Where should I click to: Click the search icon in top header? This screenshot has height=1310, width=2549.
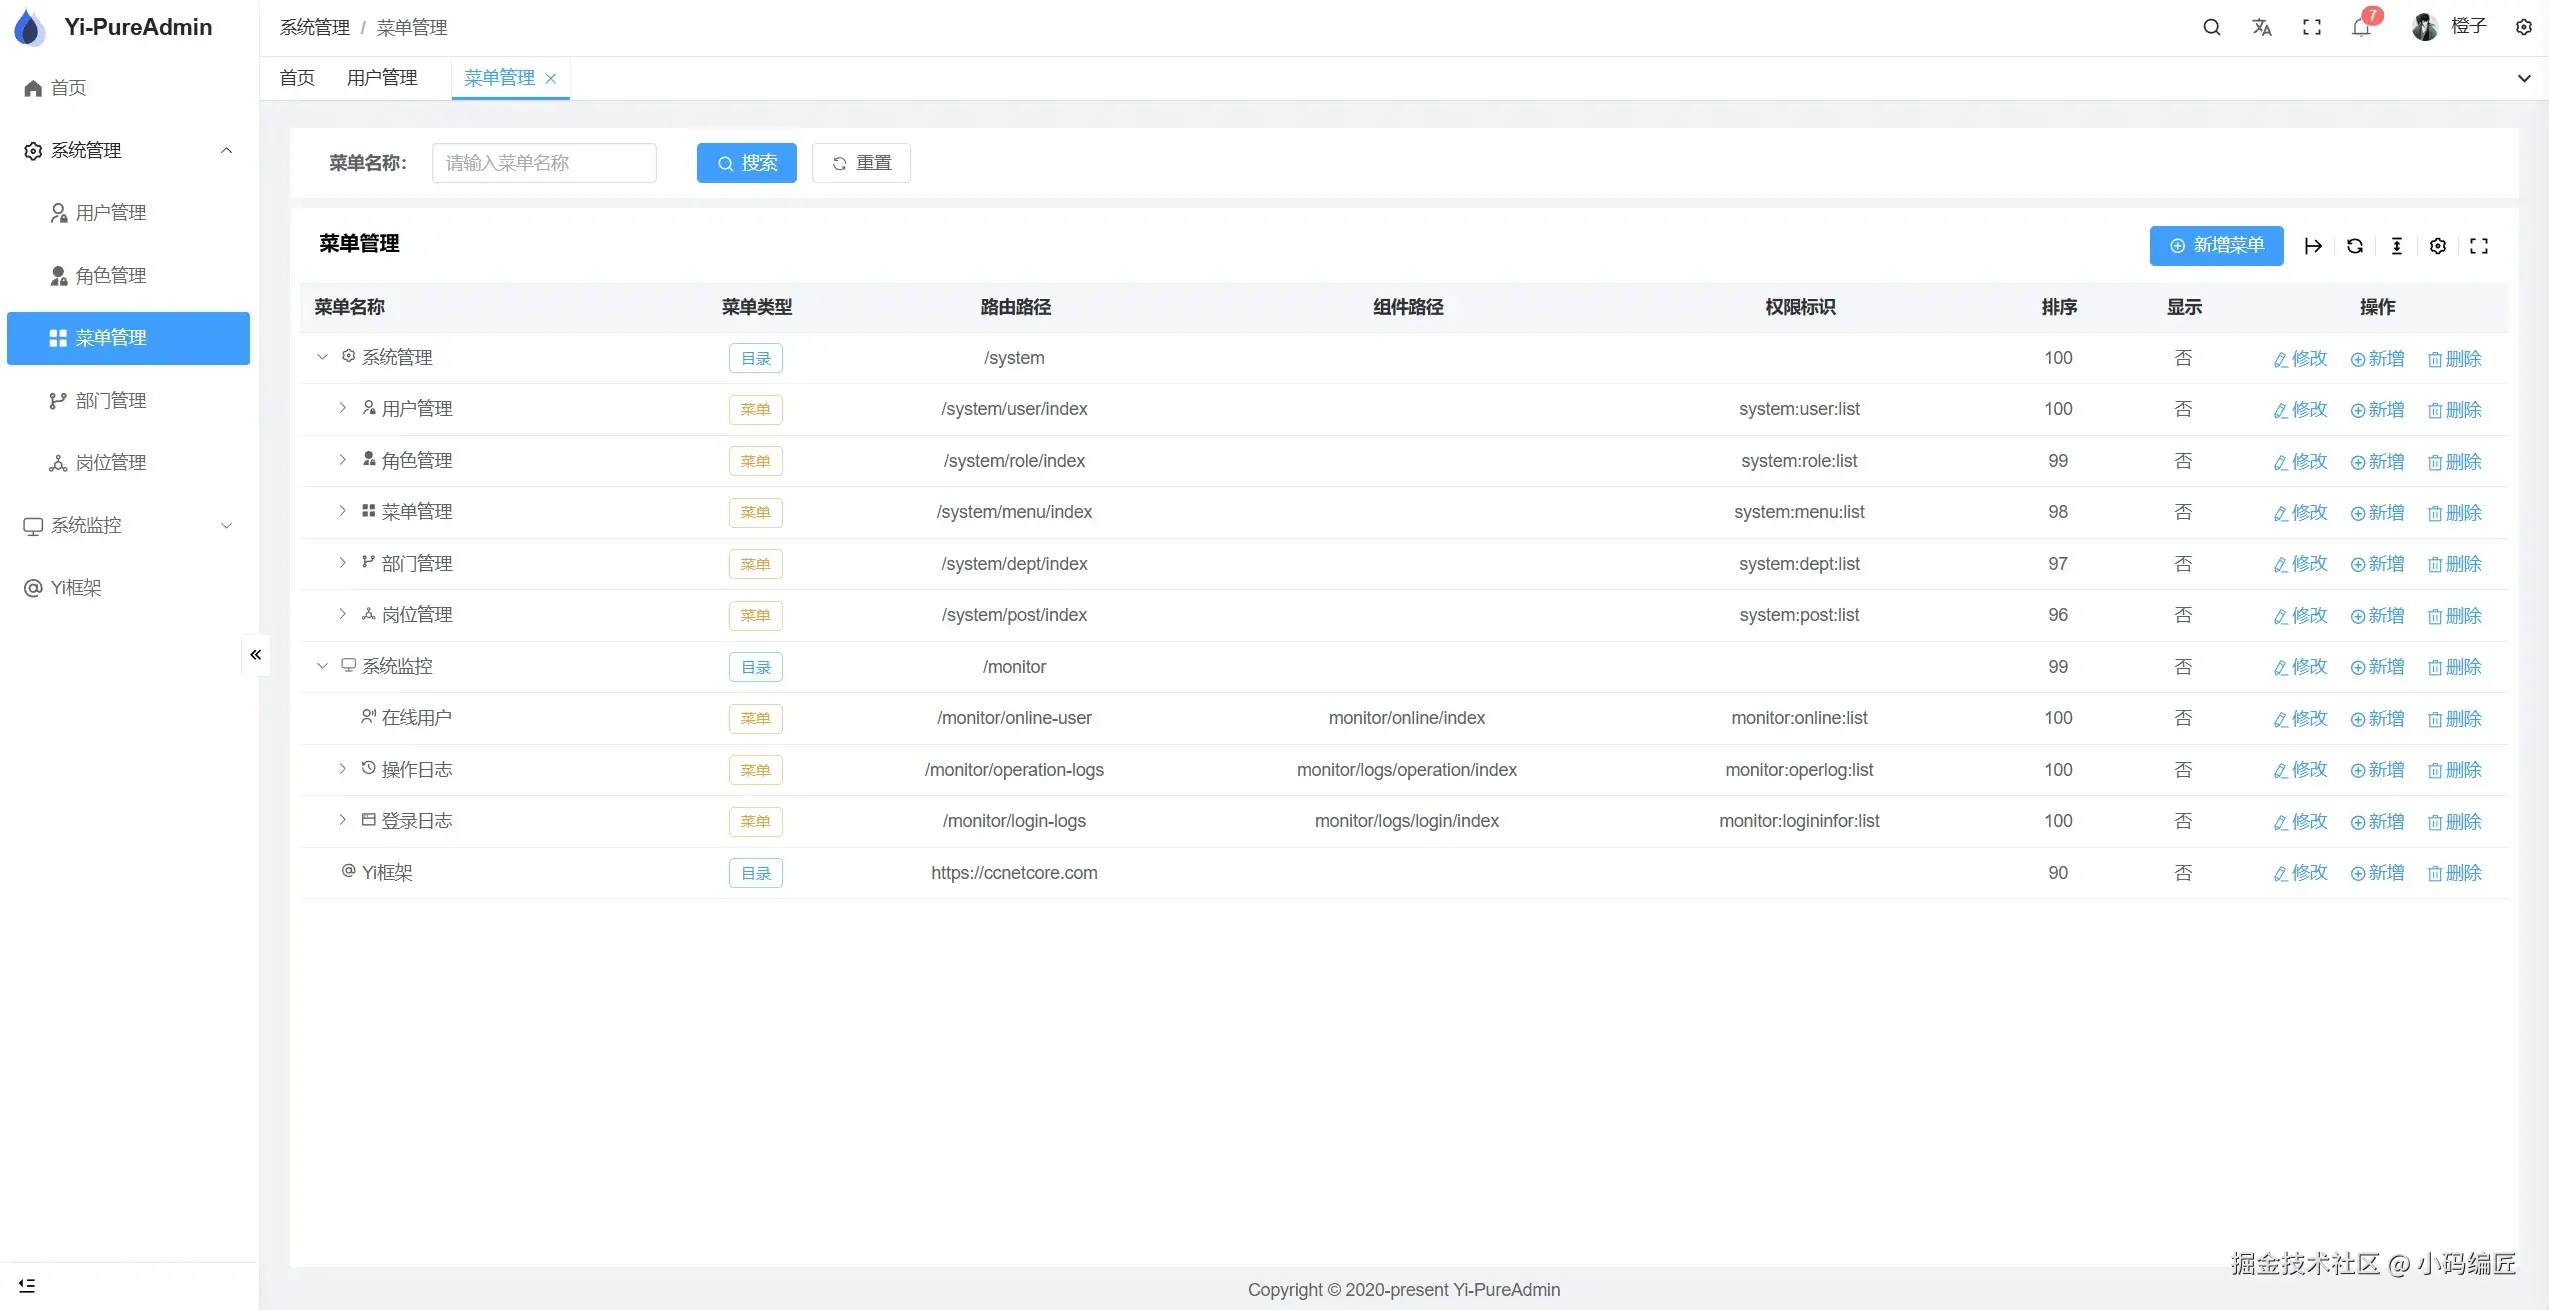point(2211,27)
